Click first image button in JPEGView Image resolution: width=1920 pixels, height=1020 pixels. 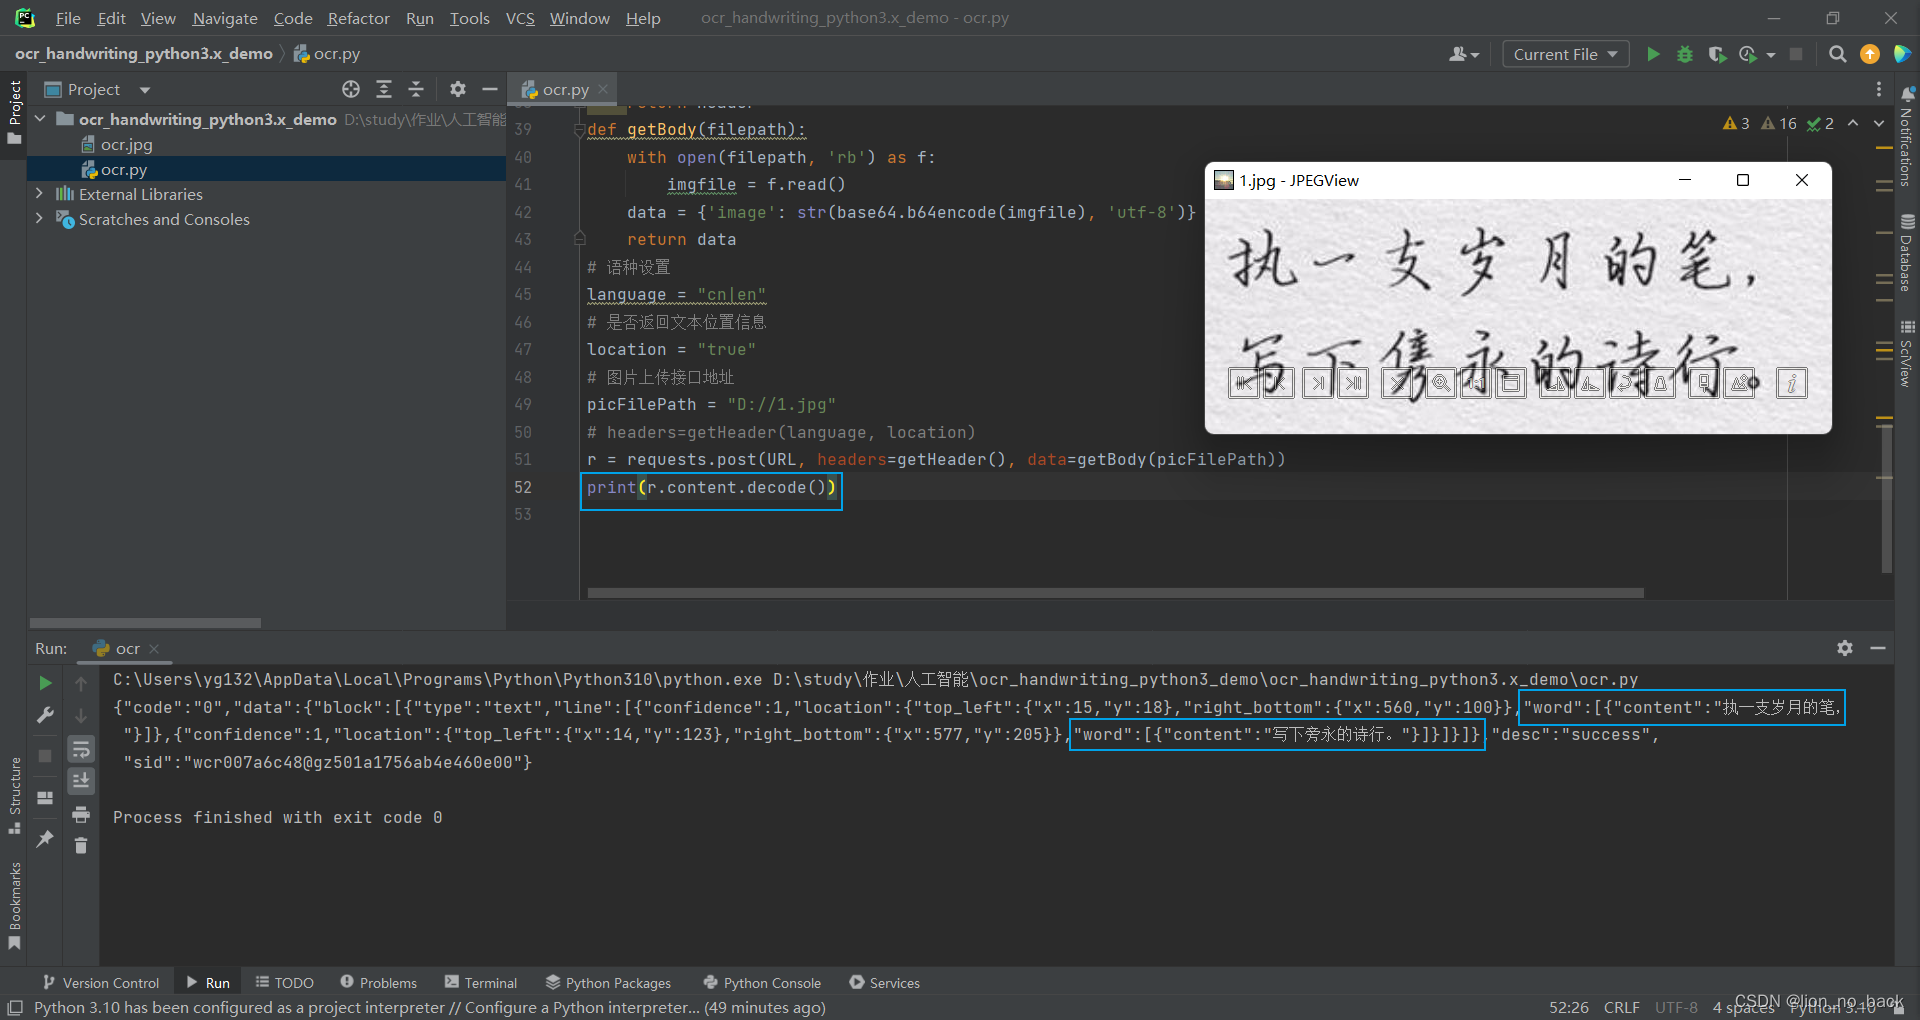1244,383
